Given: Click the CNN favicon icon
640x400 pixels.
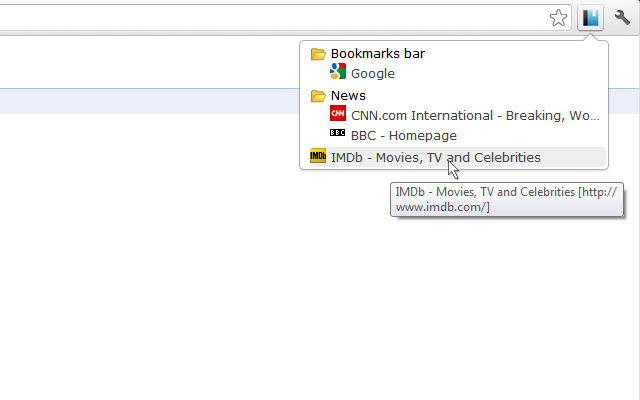Looking at the screenshot, I should (338, 113).
